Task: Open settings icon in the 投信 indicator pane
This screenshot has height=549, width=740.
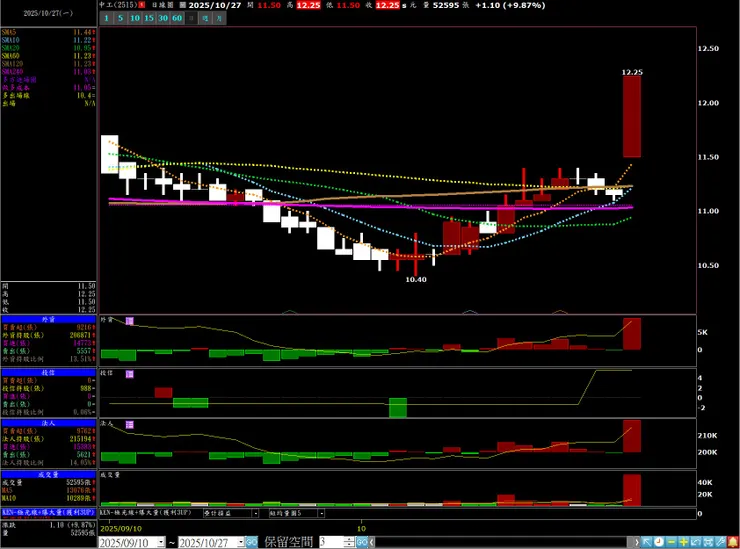Action: tap(130, 374)
